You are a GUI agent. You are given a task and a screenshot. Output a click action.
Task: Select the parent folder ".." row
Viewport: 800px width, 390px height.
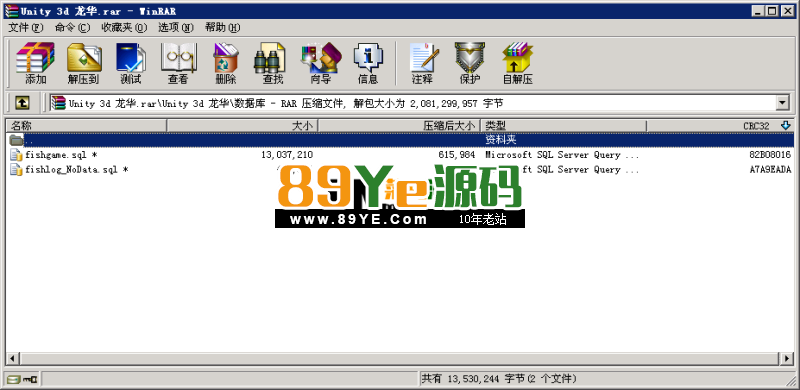tap(400, 140)
